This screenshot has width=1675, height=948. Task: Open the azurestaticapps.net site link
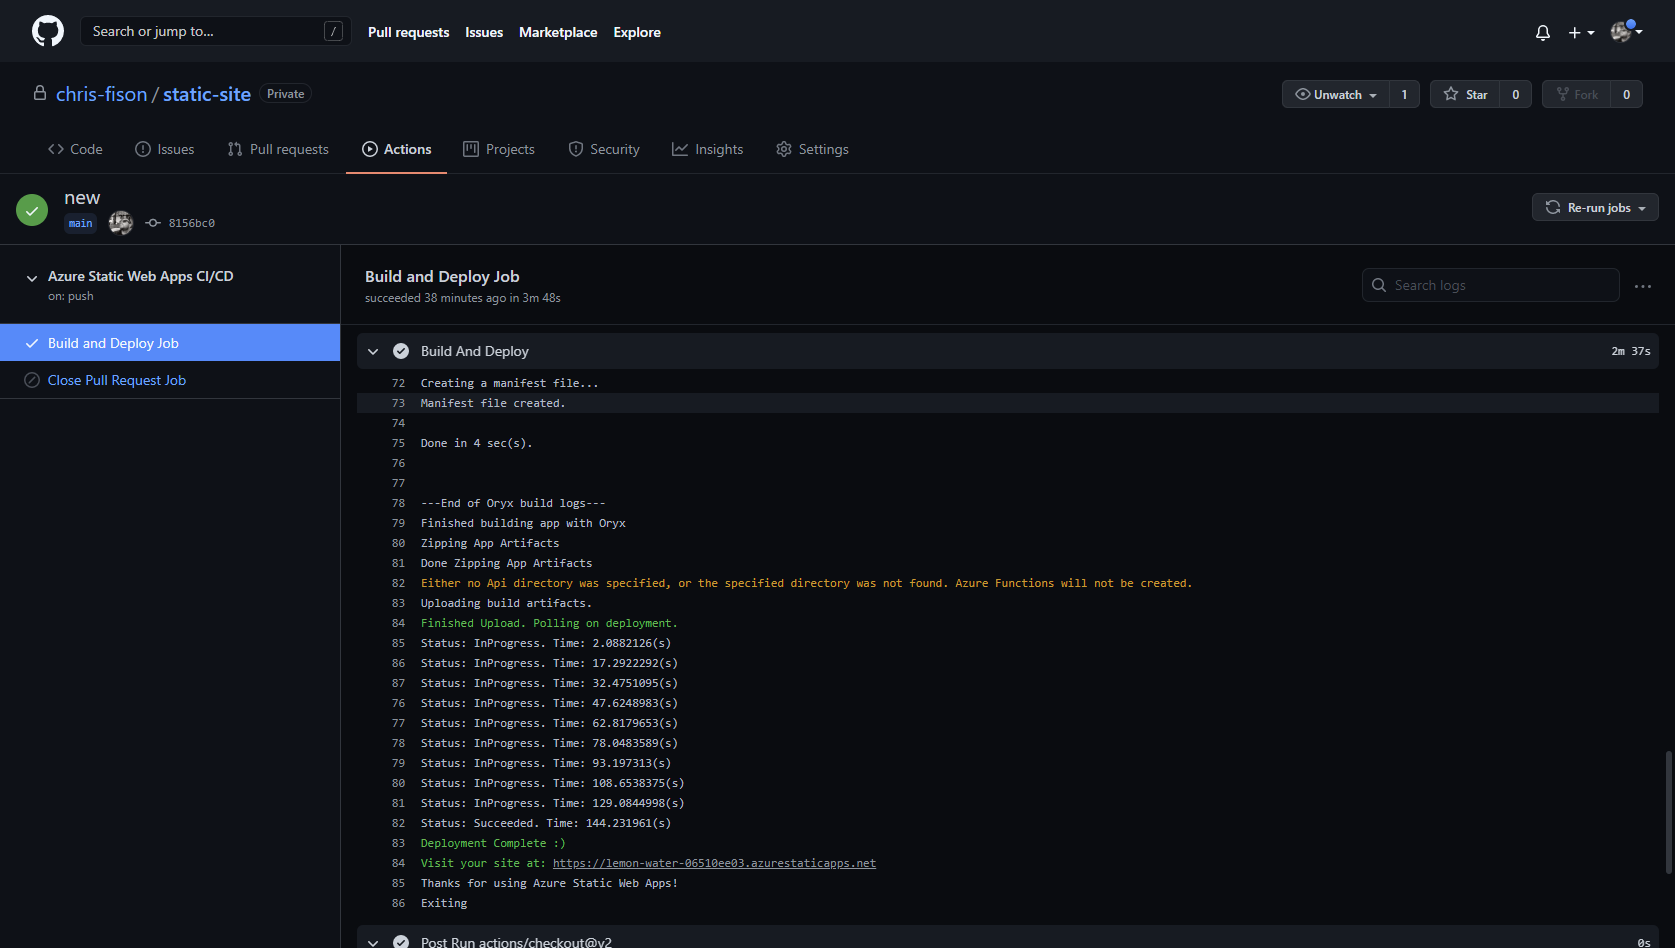pyautogui.click(x=714, y=863)
